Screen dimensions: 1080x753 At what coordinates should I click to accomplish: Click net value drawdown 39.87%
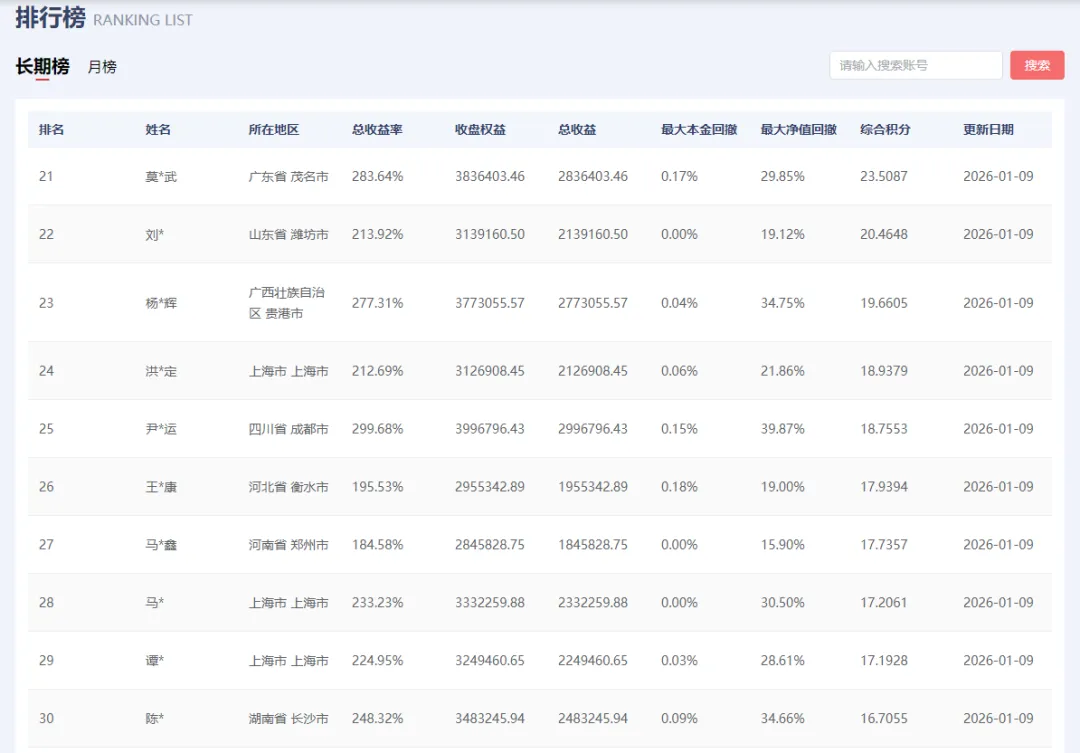(x=782, y=429)
